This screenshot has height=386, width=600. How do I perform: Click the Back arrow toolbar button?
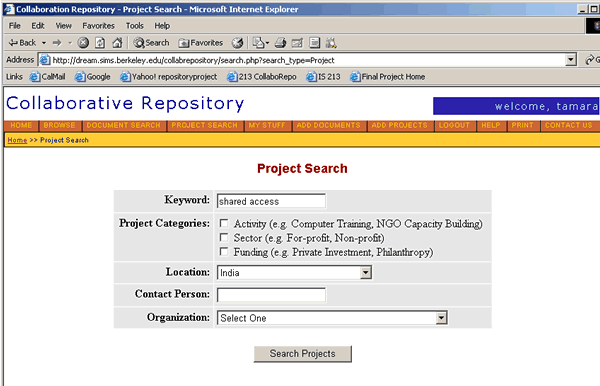click(22, 43)
